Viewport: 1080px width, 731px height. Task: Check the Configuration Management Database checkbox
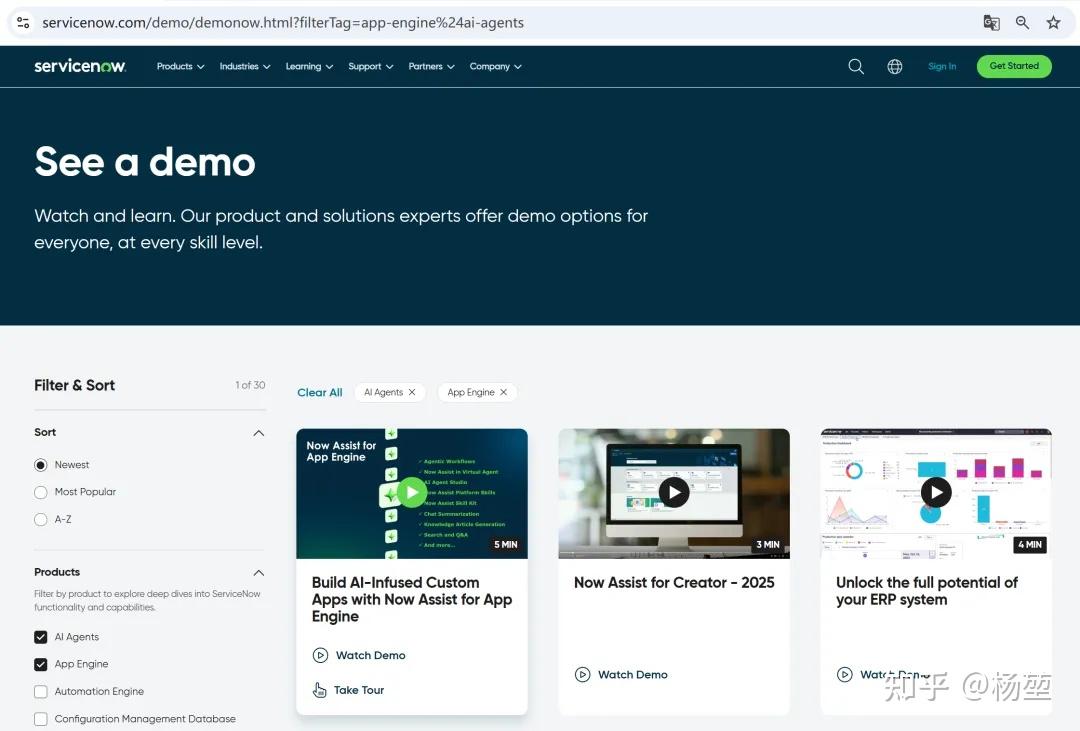pos(41,719)
